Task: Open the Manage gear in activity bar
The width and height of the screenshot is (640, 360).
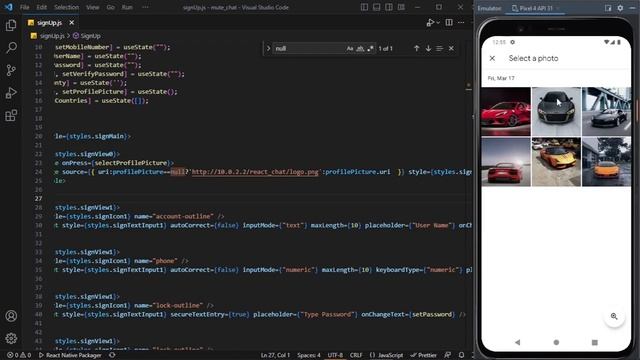Action: pyautogui.click(x=11, y=338)
